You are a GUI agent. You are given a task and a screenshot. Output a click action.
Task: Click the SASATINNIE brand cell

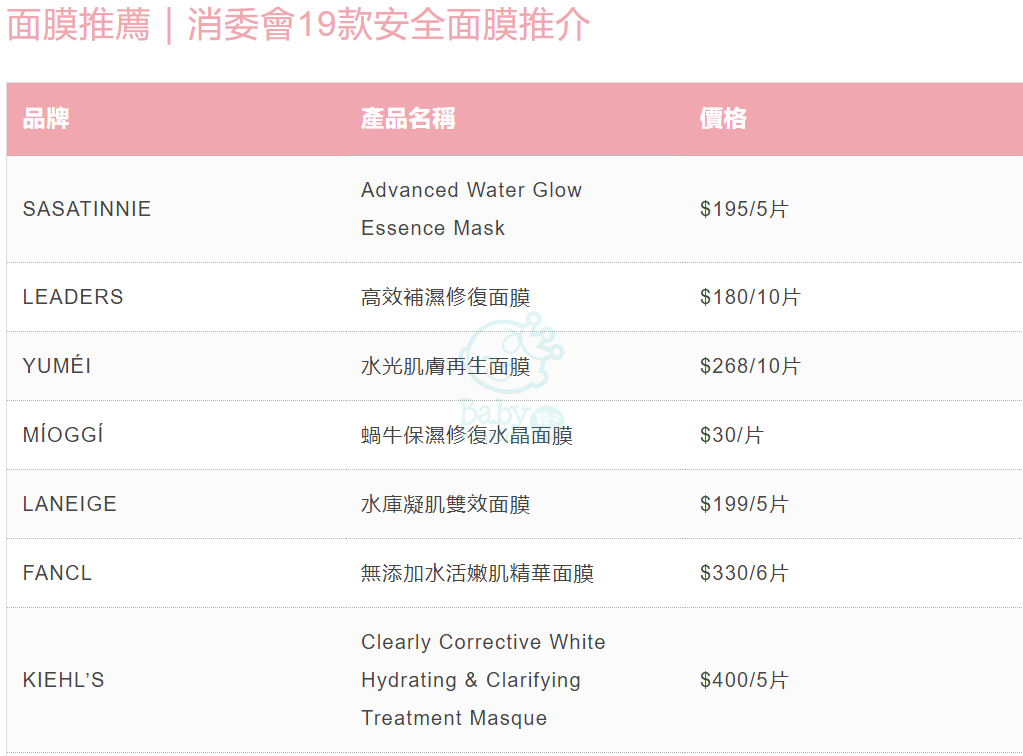(87, 209)
